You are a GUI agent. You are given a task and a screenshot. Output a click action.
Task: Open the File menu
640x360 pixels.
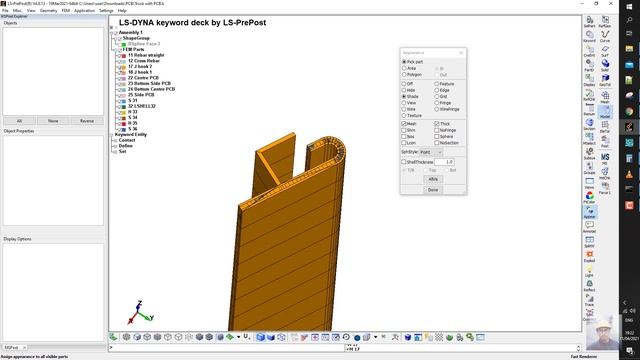[x=5, y=11]
